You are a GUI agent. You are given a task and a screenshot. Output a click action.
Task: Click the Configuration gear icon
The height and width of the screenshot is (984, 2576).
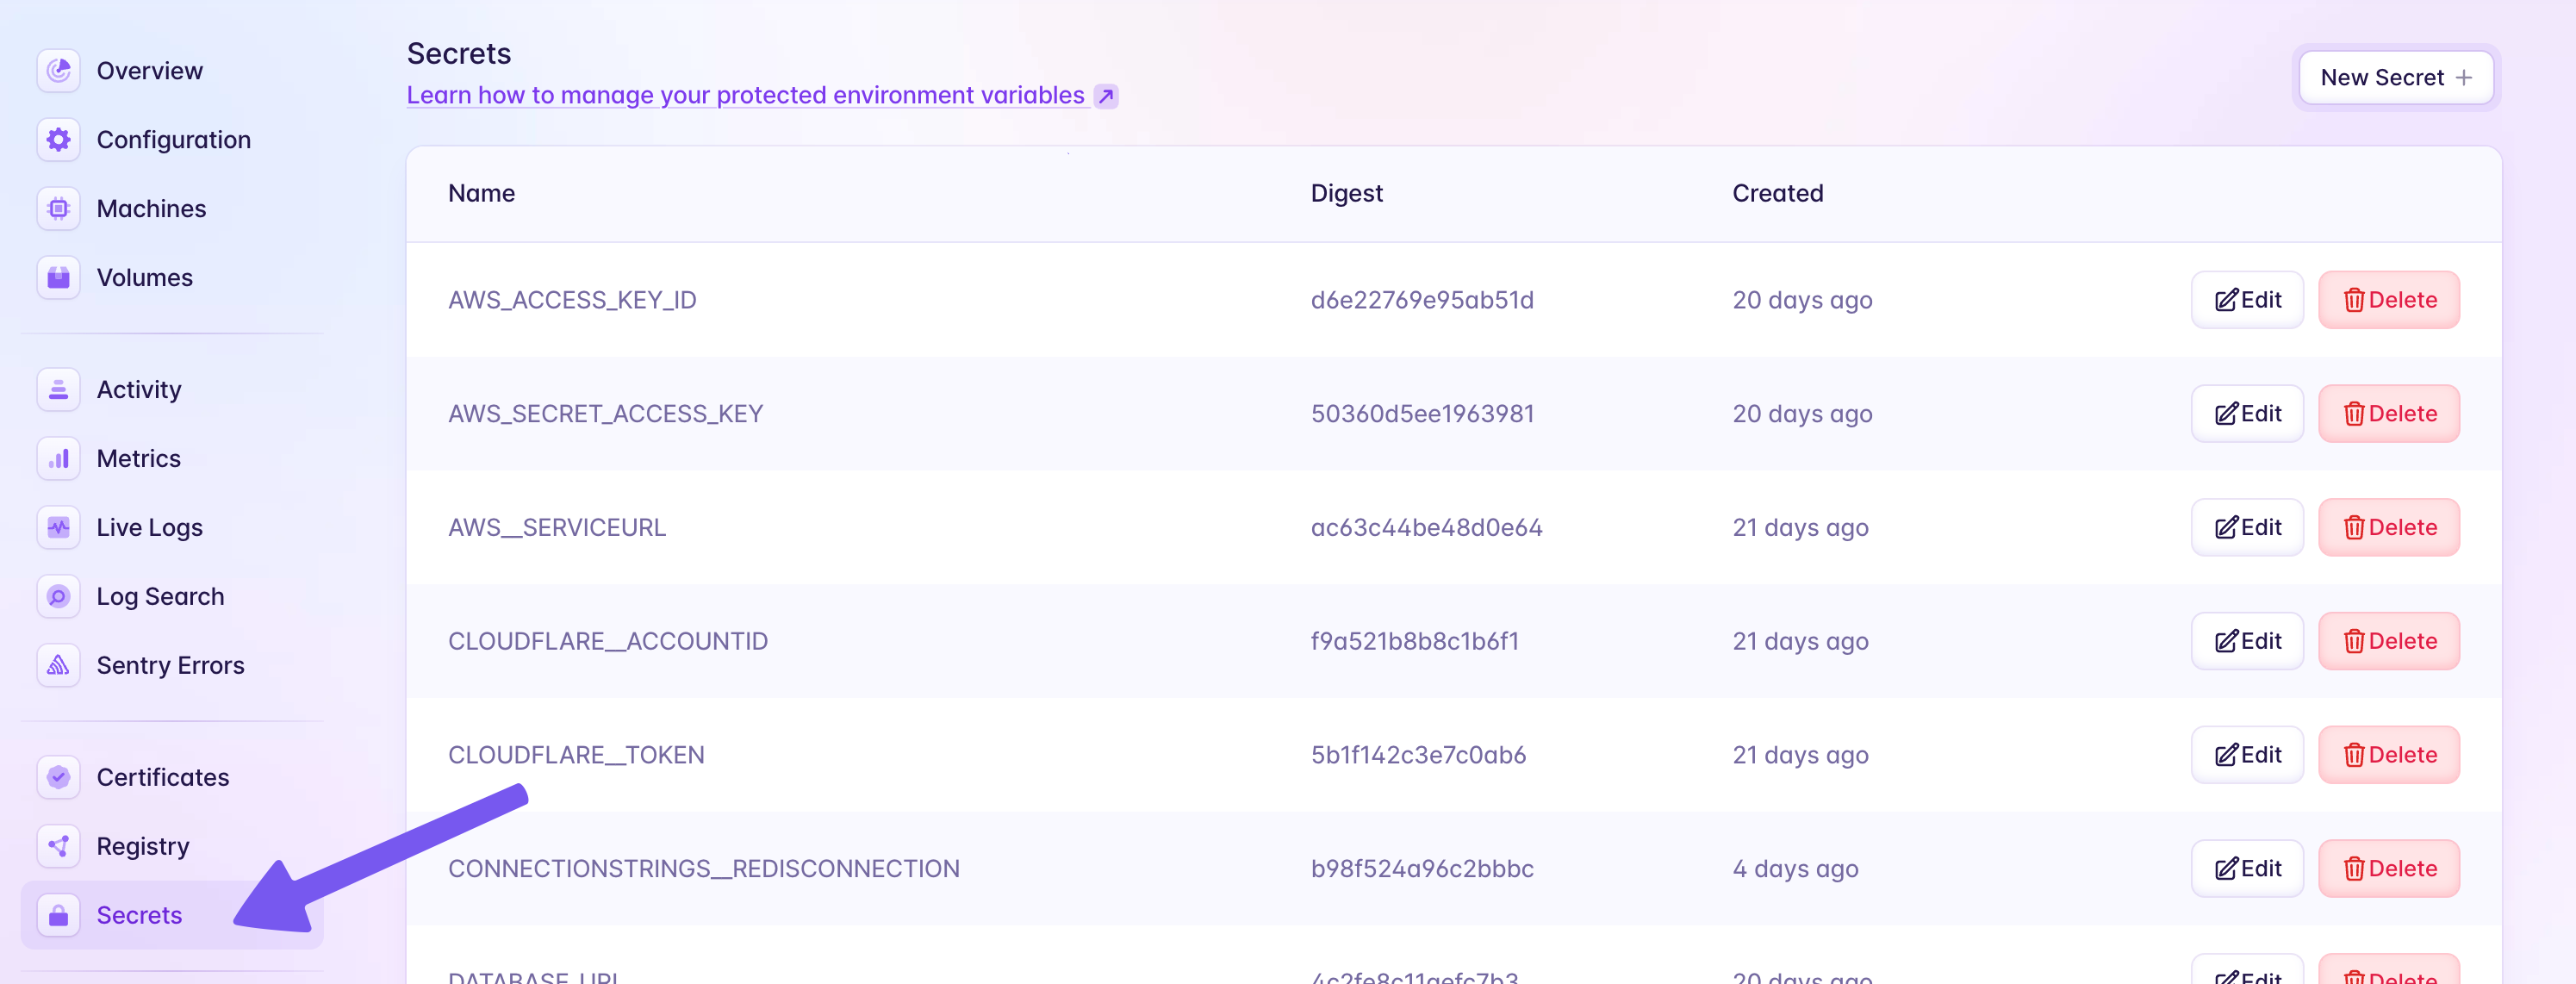(59, 140)
